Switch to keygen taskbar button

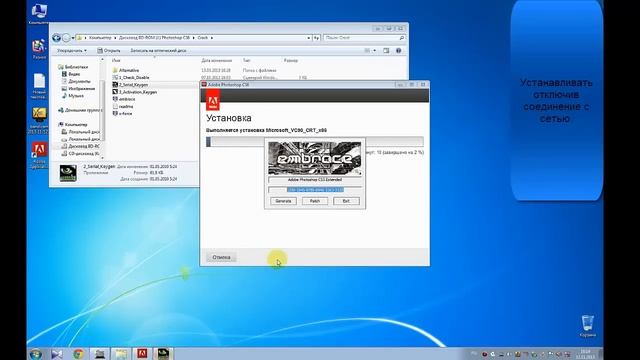tap(163, 353)
